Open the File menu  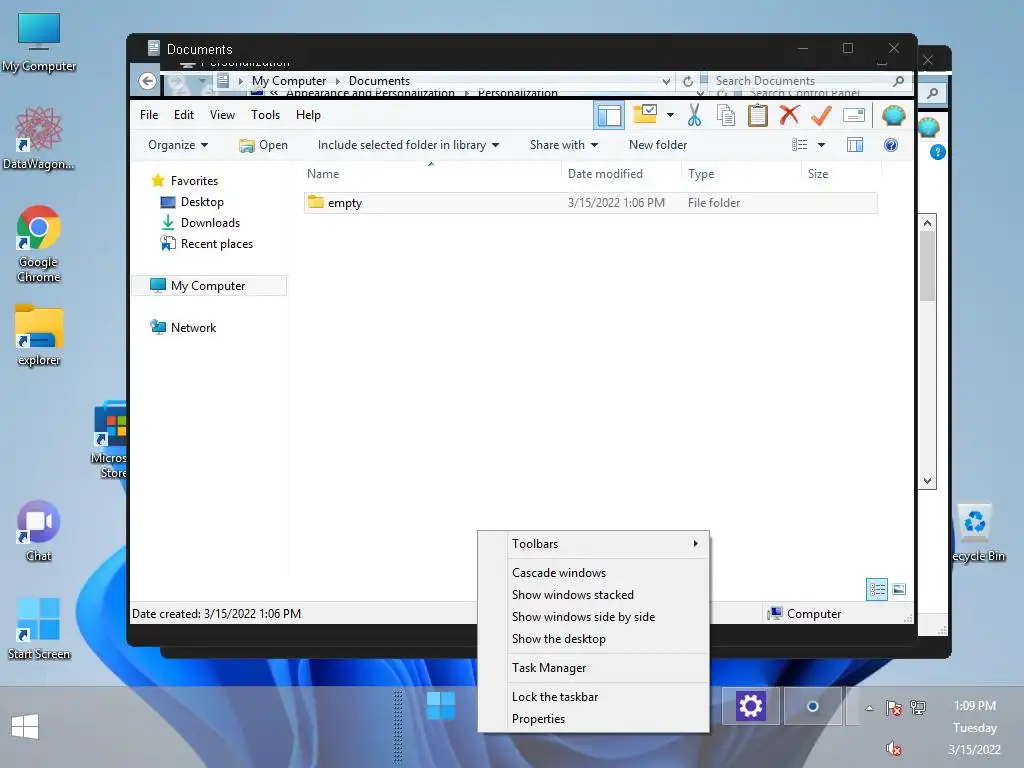(x=149, y=115)
